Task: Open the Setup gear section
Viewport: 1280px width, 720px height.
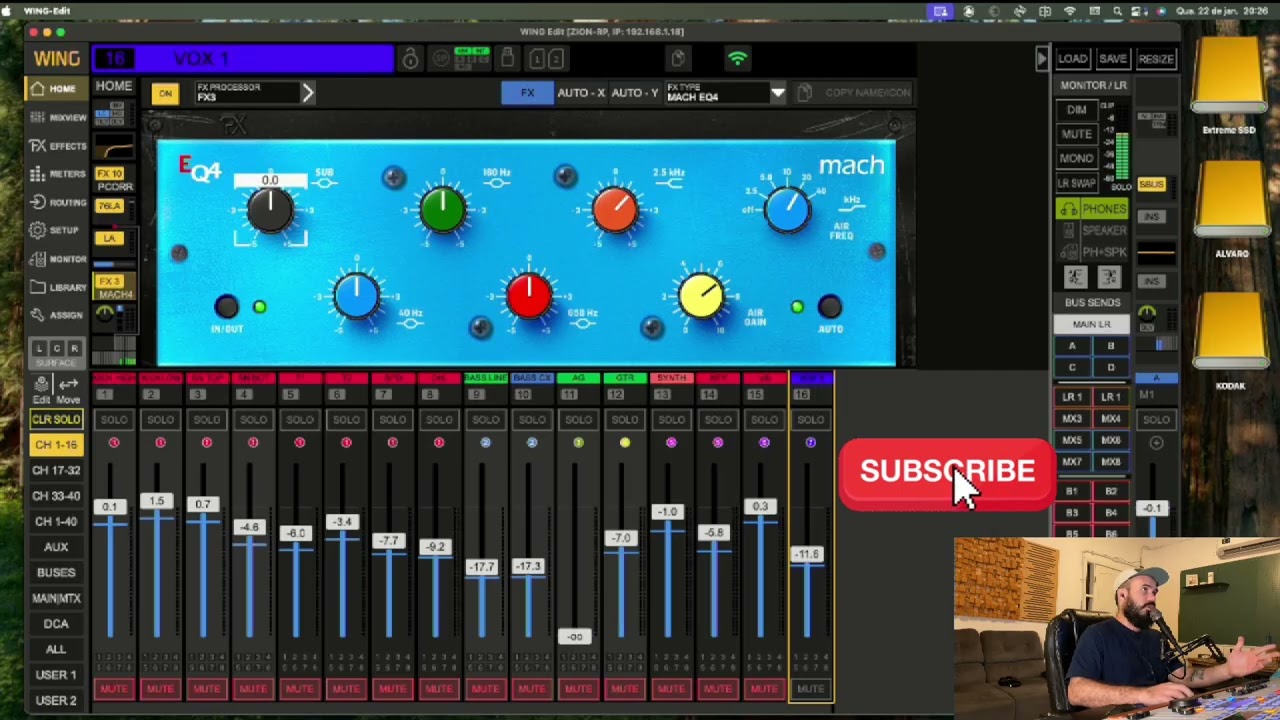Action: point(56,230)
